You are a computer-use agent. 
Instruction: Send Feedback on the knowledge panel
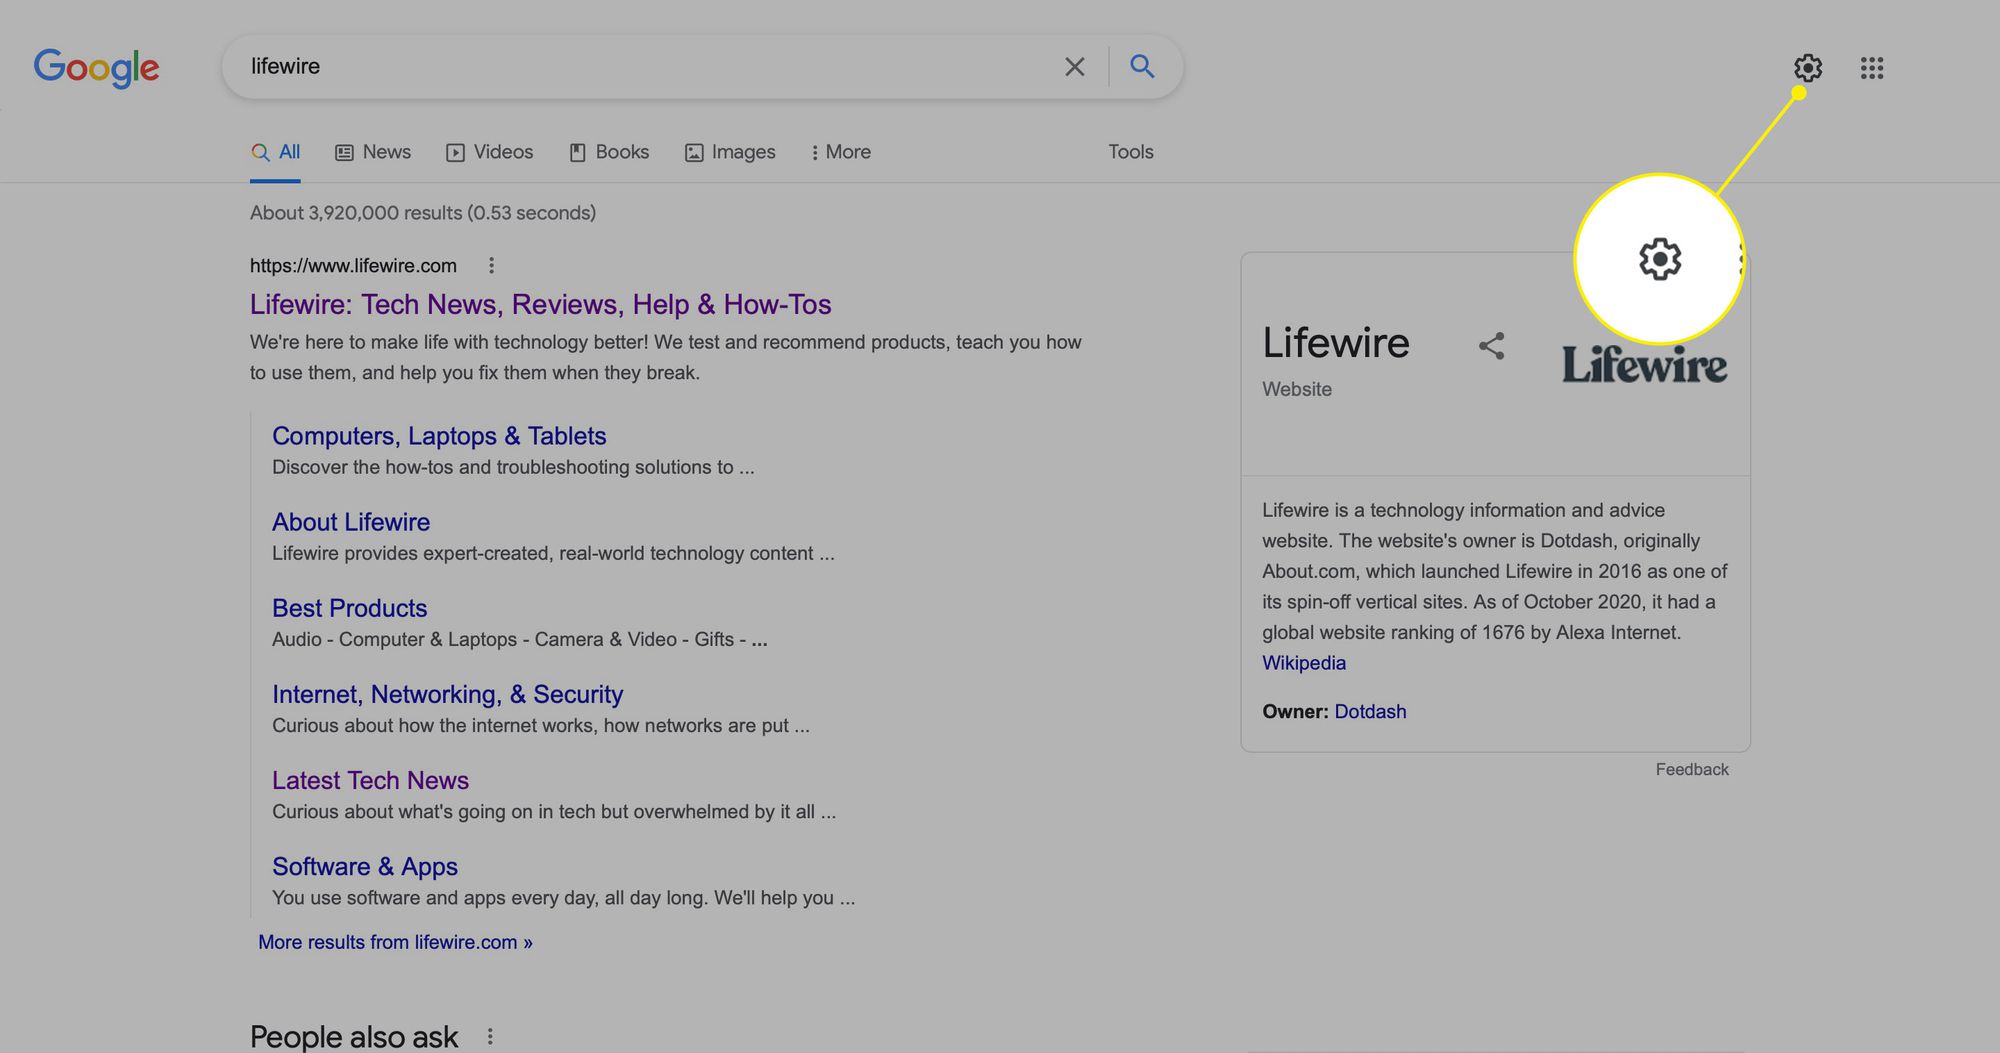[1692, 769]
